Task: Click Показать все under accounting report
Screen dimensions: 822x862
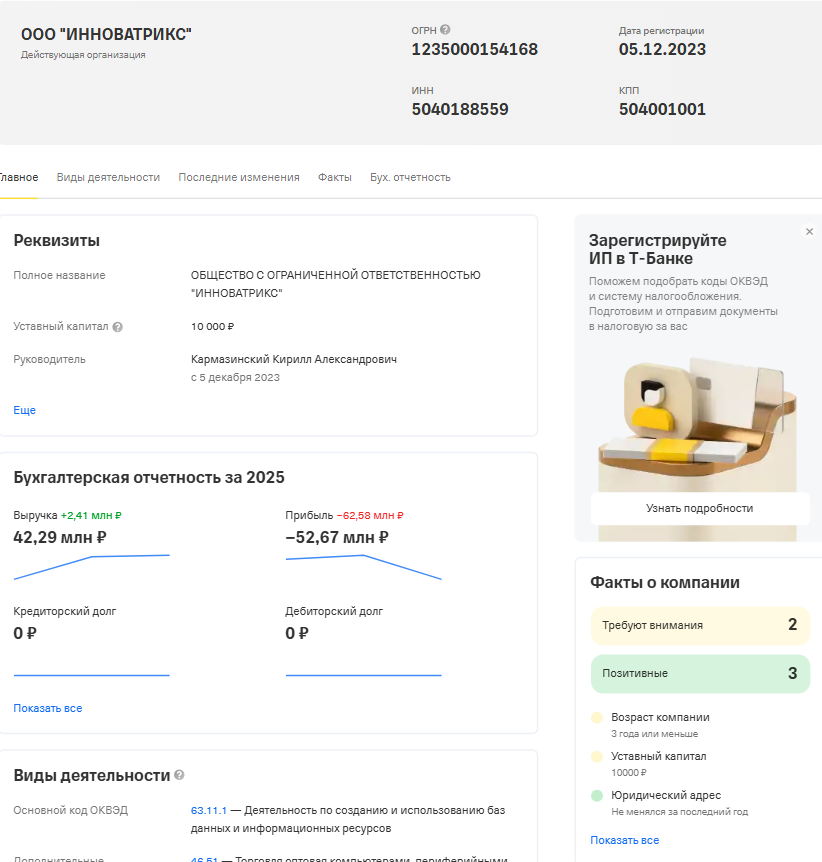Action: (47, 708)
